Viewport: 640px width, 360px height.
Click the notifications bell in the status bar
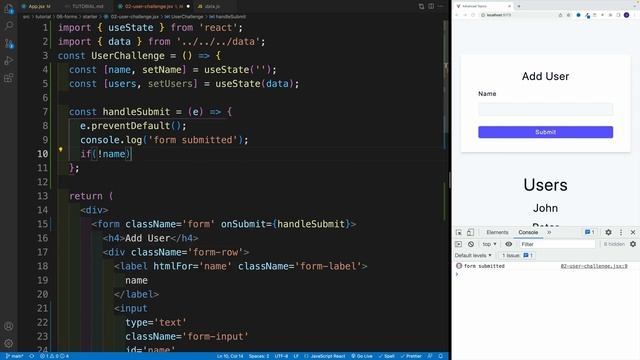(x=441, y=356)
